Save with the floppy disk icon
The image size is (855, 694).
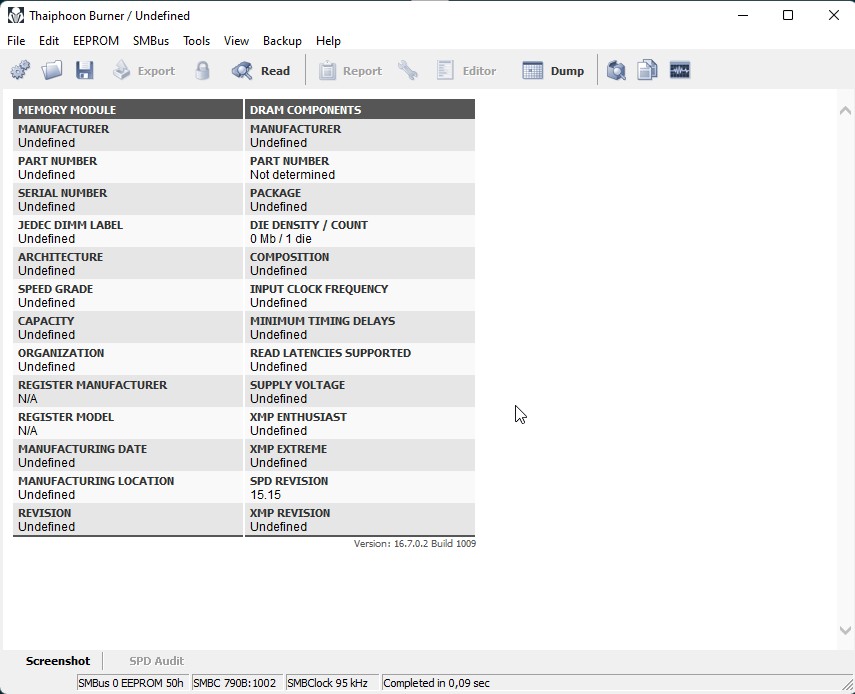click(x=85, y=70)
